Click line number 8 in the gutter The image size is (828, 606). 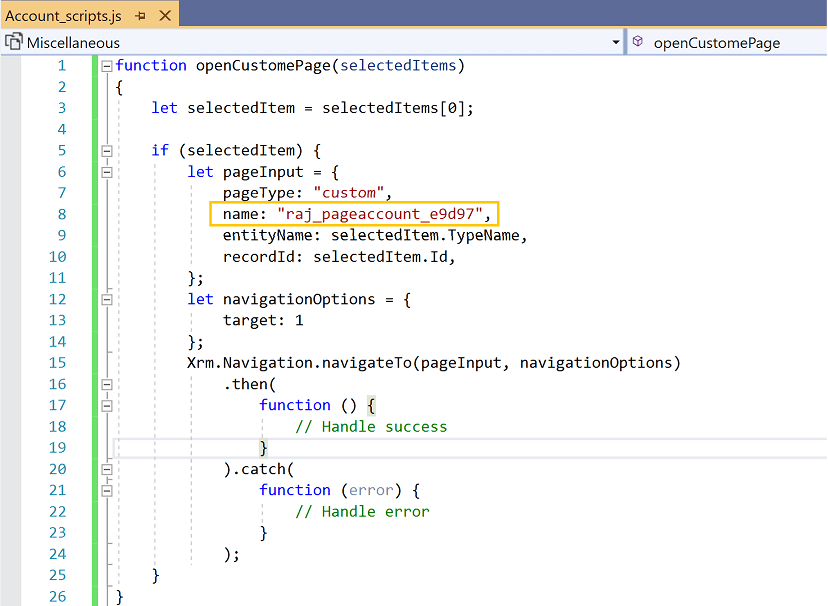coord(62,214)
